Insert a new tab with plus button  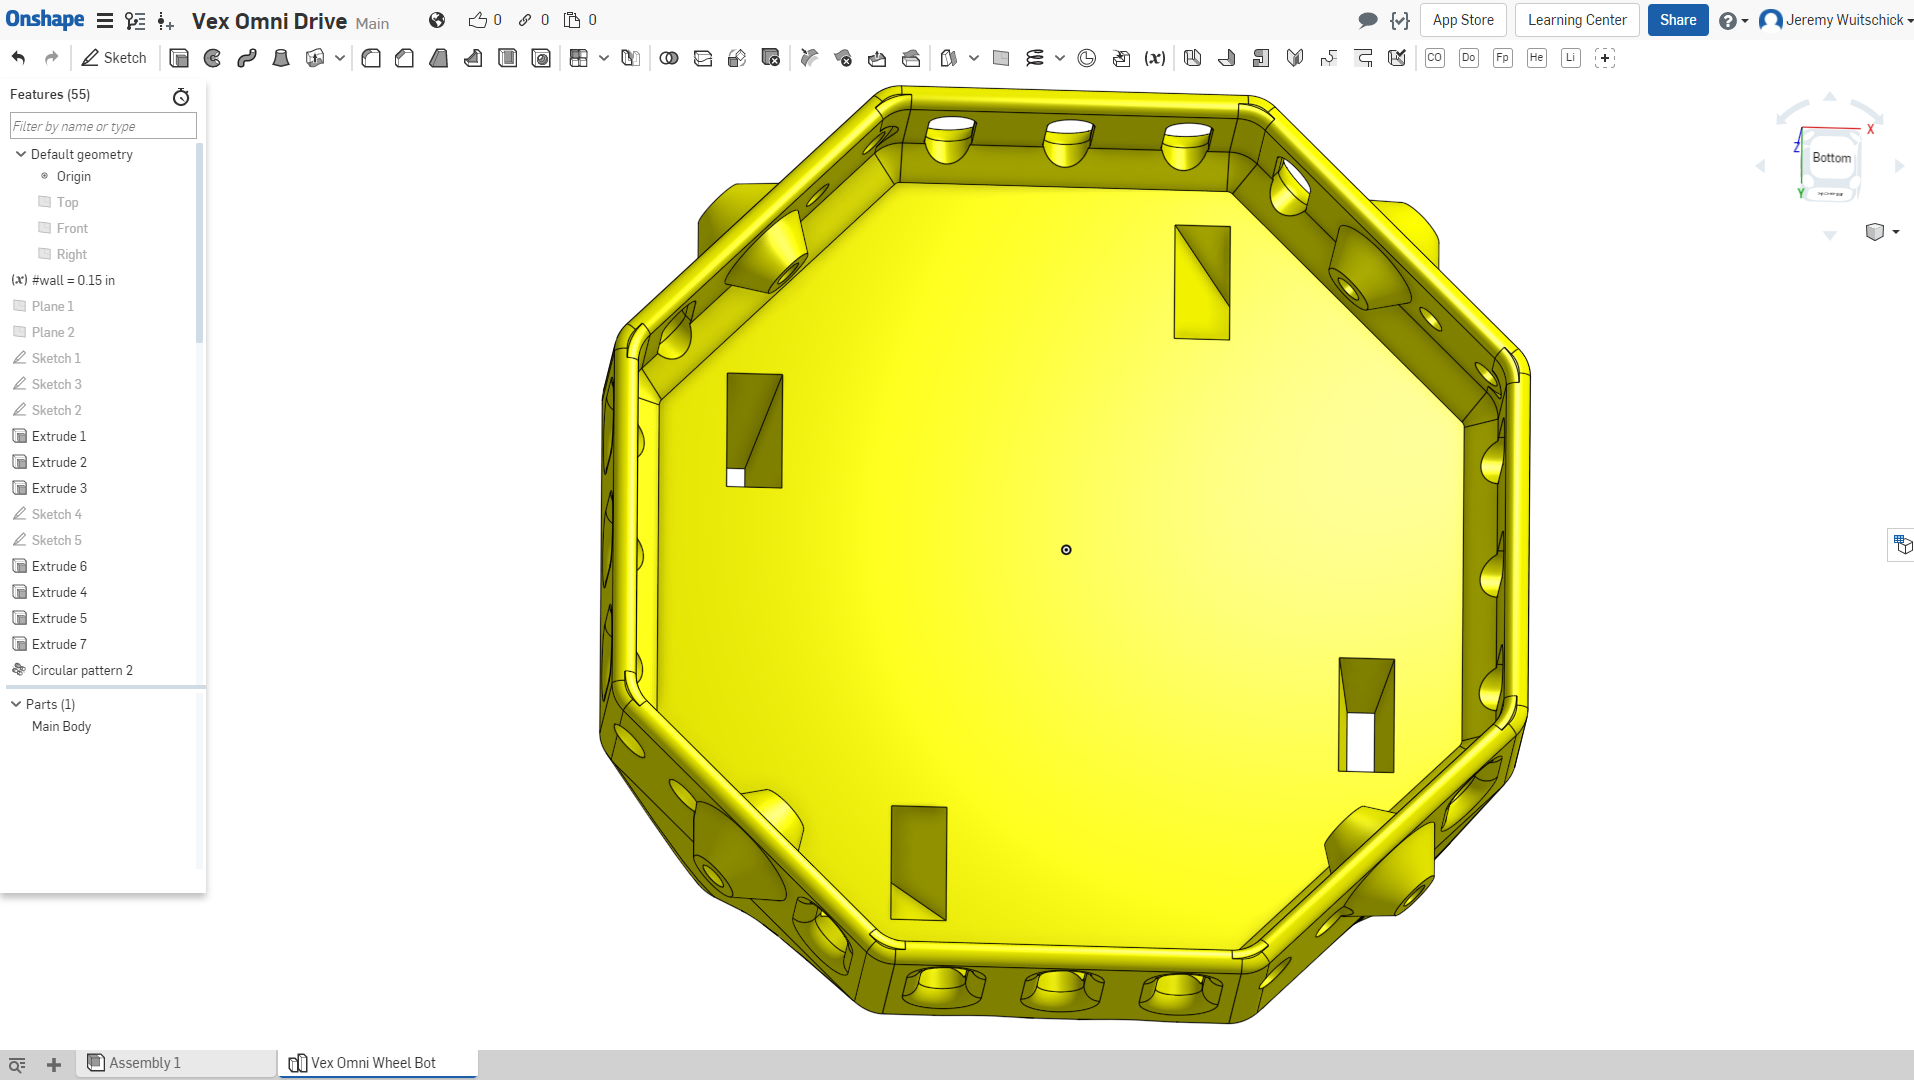pyautogui.click(x=54, y=1065)
